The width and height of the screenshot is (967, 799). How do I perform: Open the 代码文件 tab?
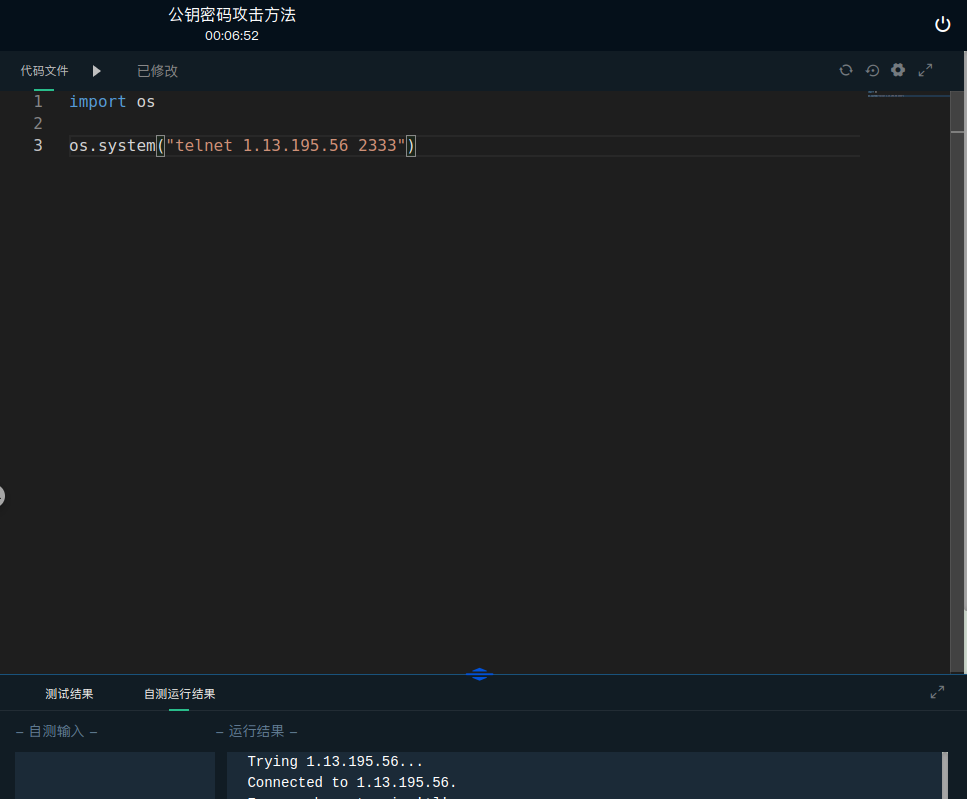[x=44, y=71]
